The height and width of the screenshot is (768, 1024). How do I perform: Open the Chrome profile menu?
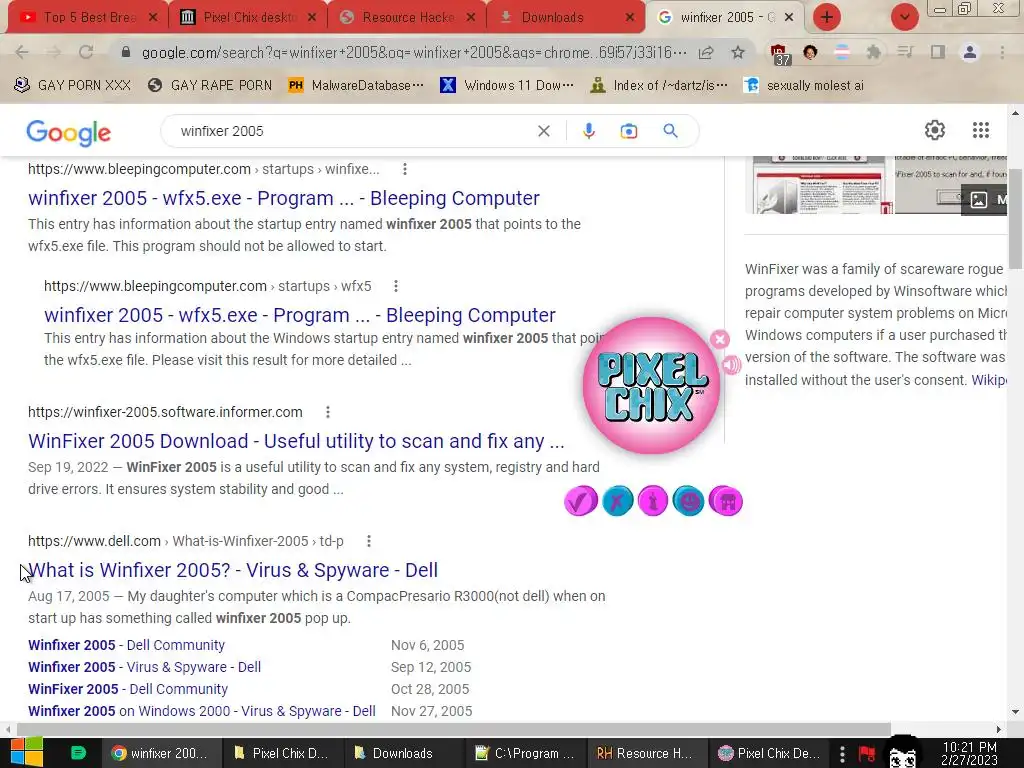(x=970, y=52)
